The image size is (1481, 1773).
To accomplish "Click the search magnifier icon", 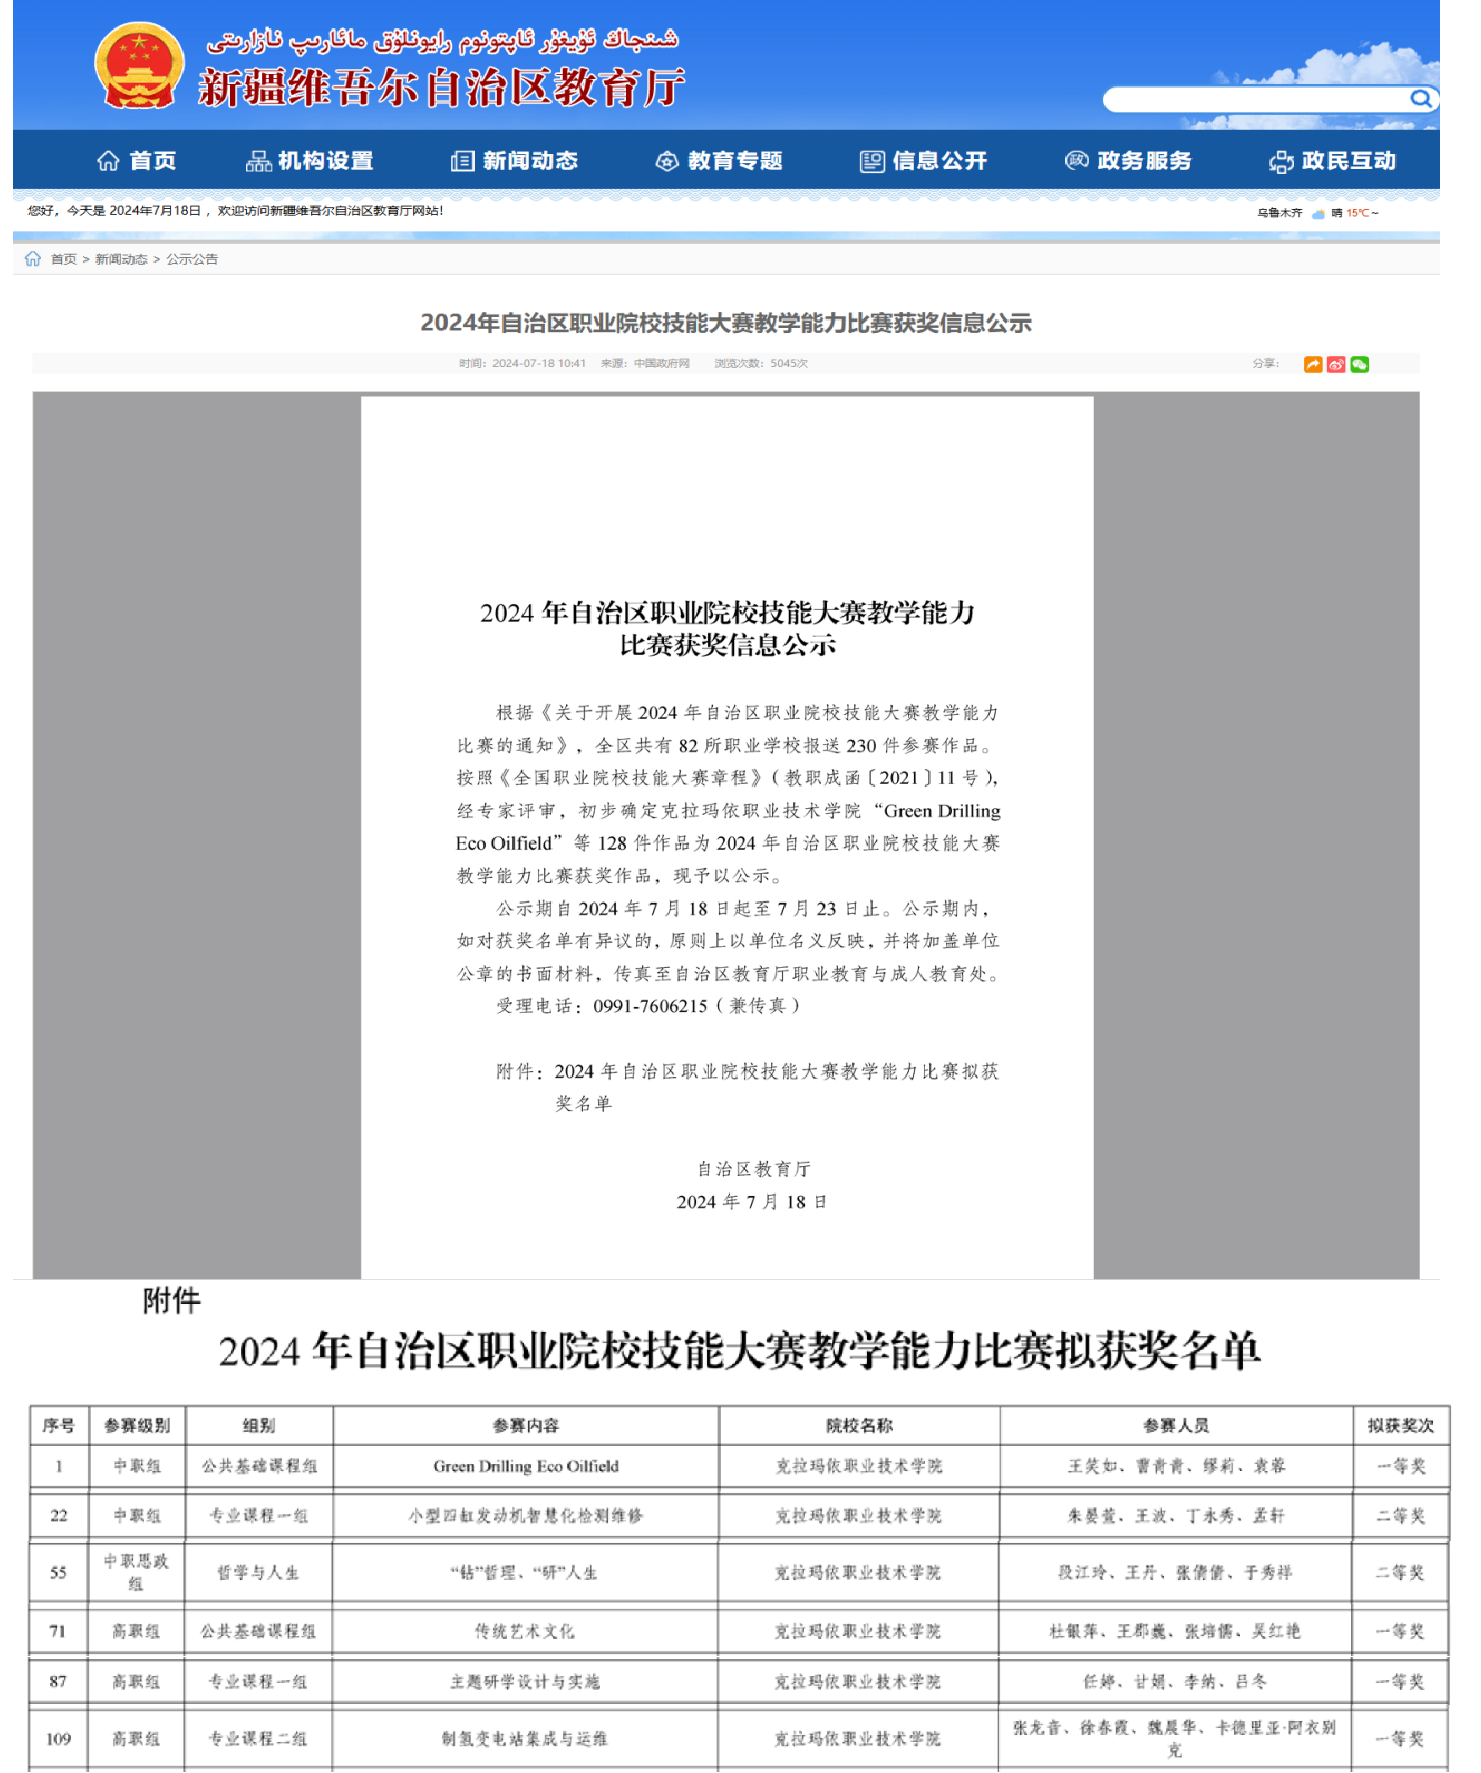I will pyautogui.click(x=1420, y=98).
